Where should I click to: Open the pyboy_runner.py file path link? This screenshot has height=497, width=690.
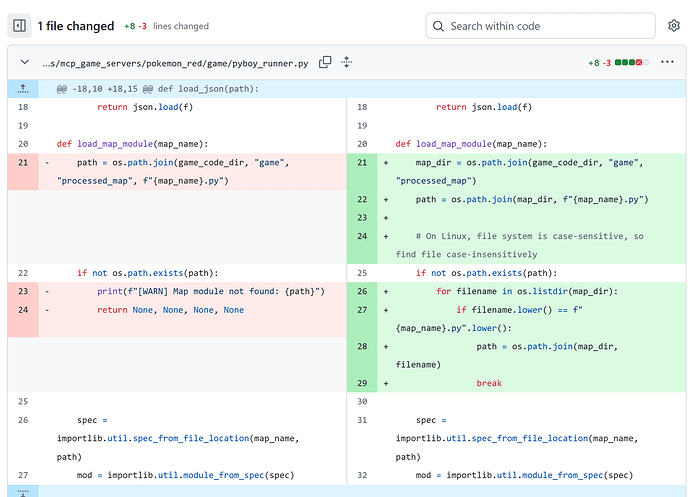(175, 62)
